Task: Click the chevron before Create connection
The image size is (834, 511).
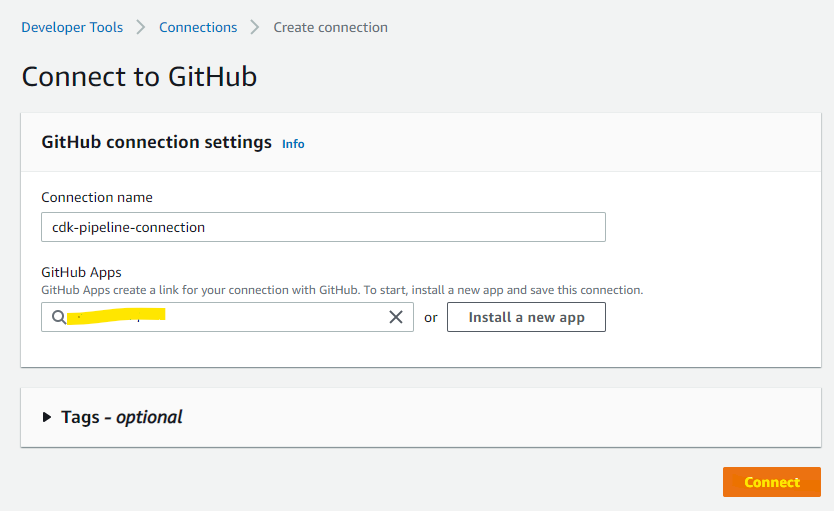Action: click(256, 27)
